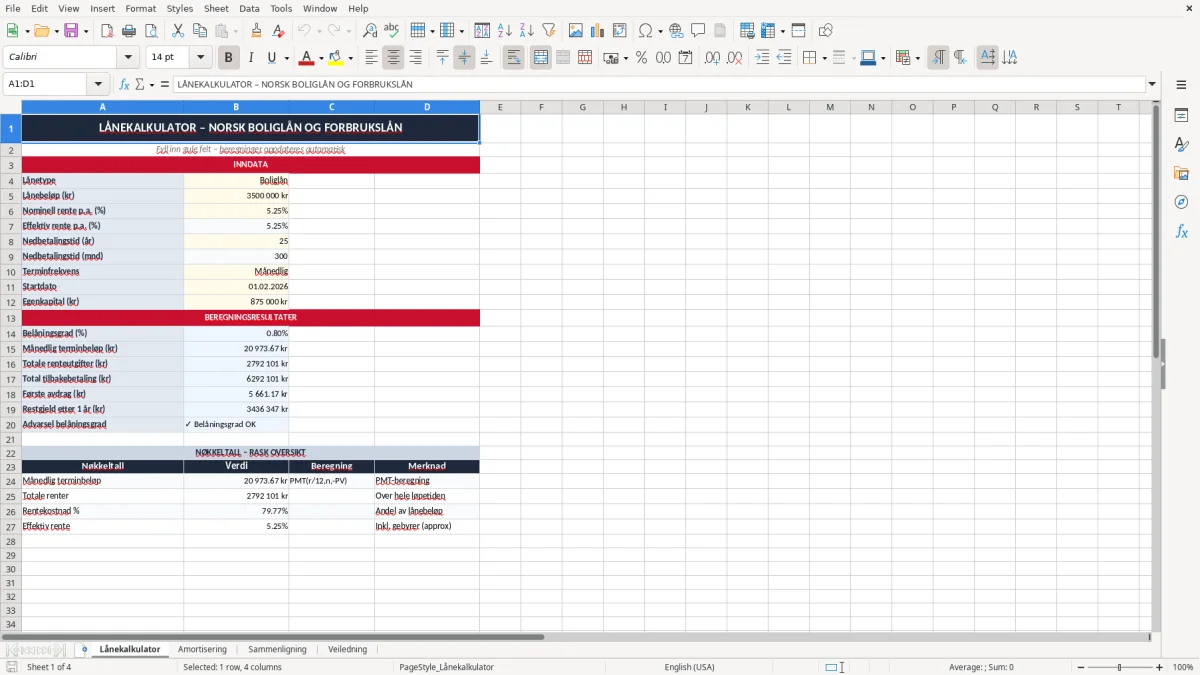Screen dimensions: 1200x675
Task: Run the spelling checker
Action: tap(392, 31)
